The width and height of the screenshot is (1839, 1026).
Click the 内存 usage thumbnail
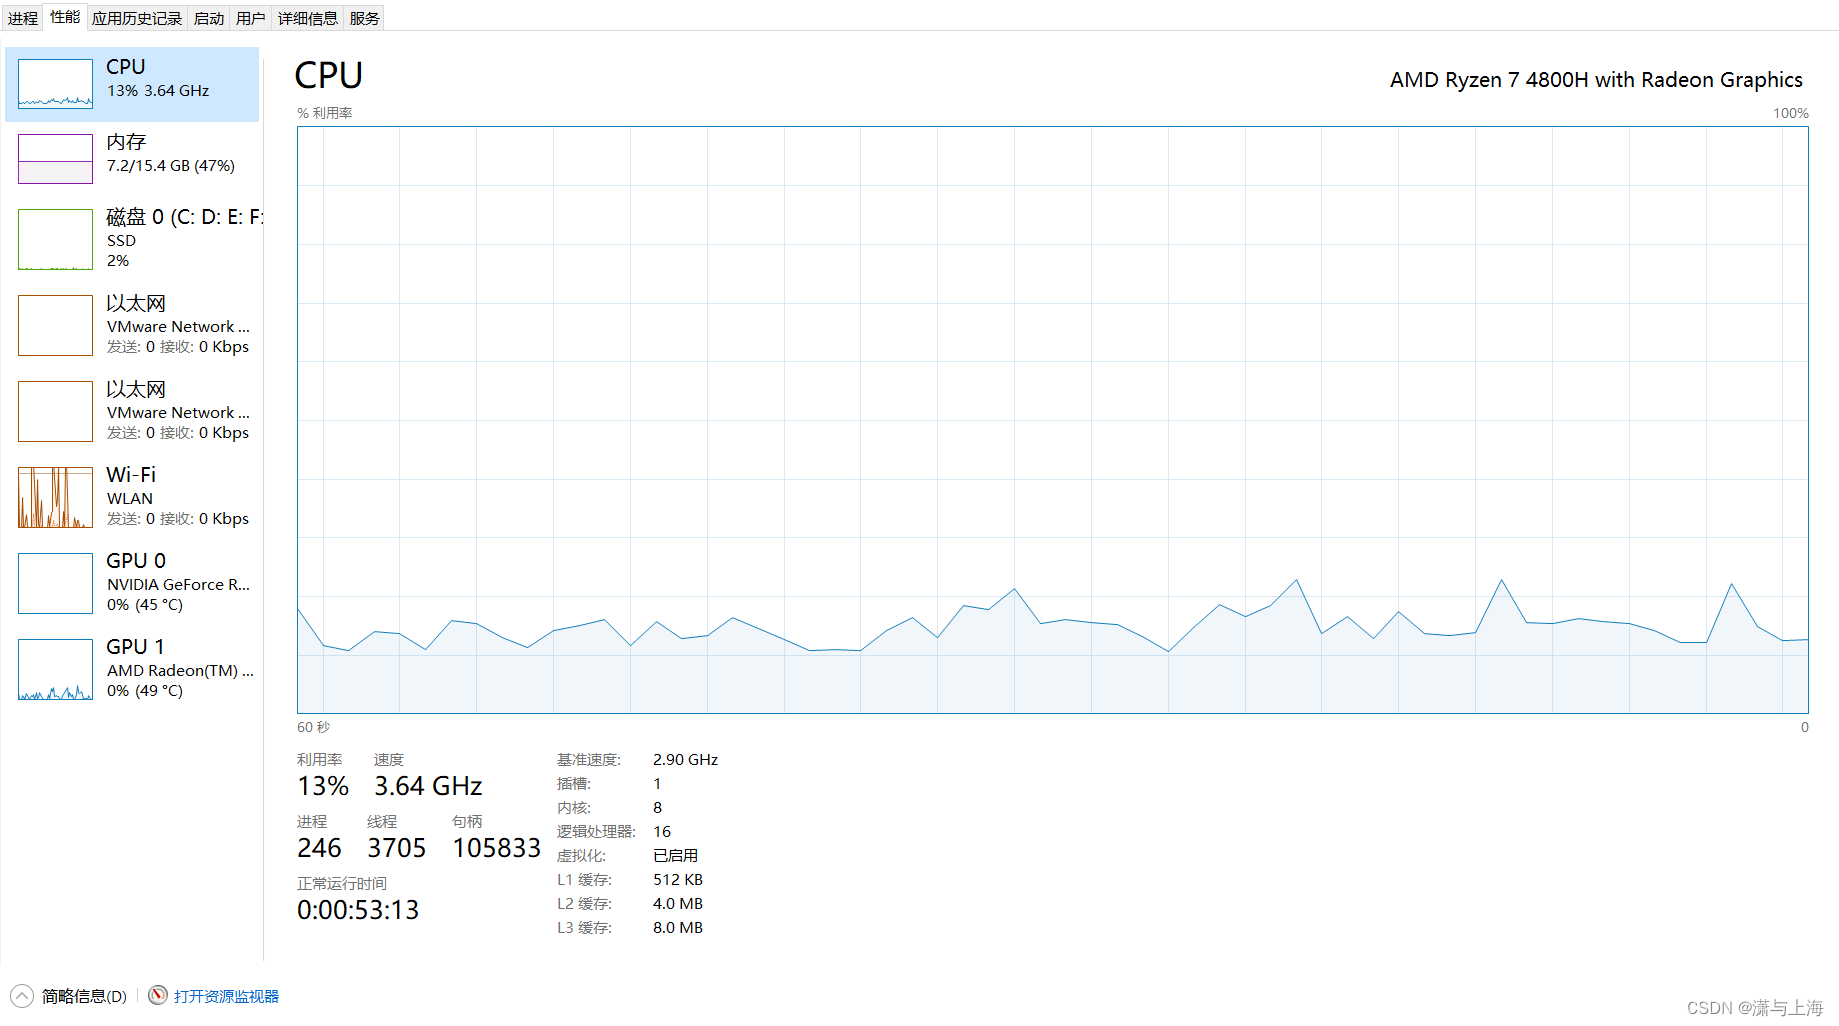tap(55, 159)
